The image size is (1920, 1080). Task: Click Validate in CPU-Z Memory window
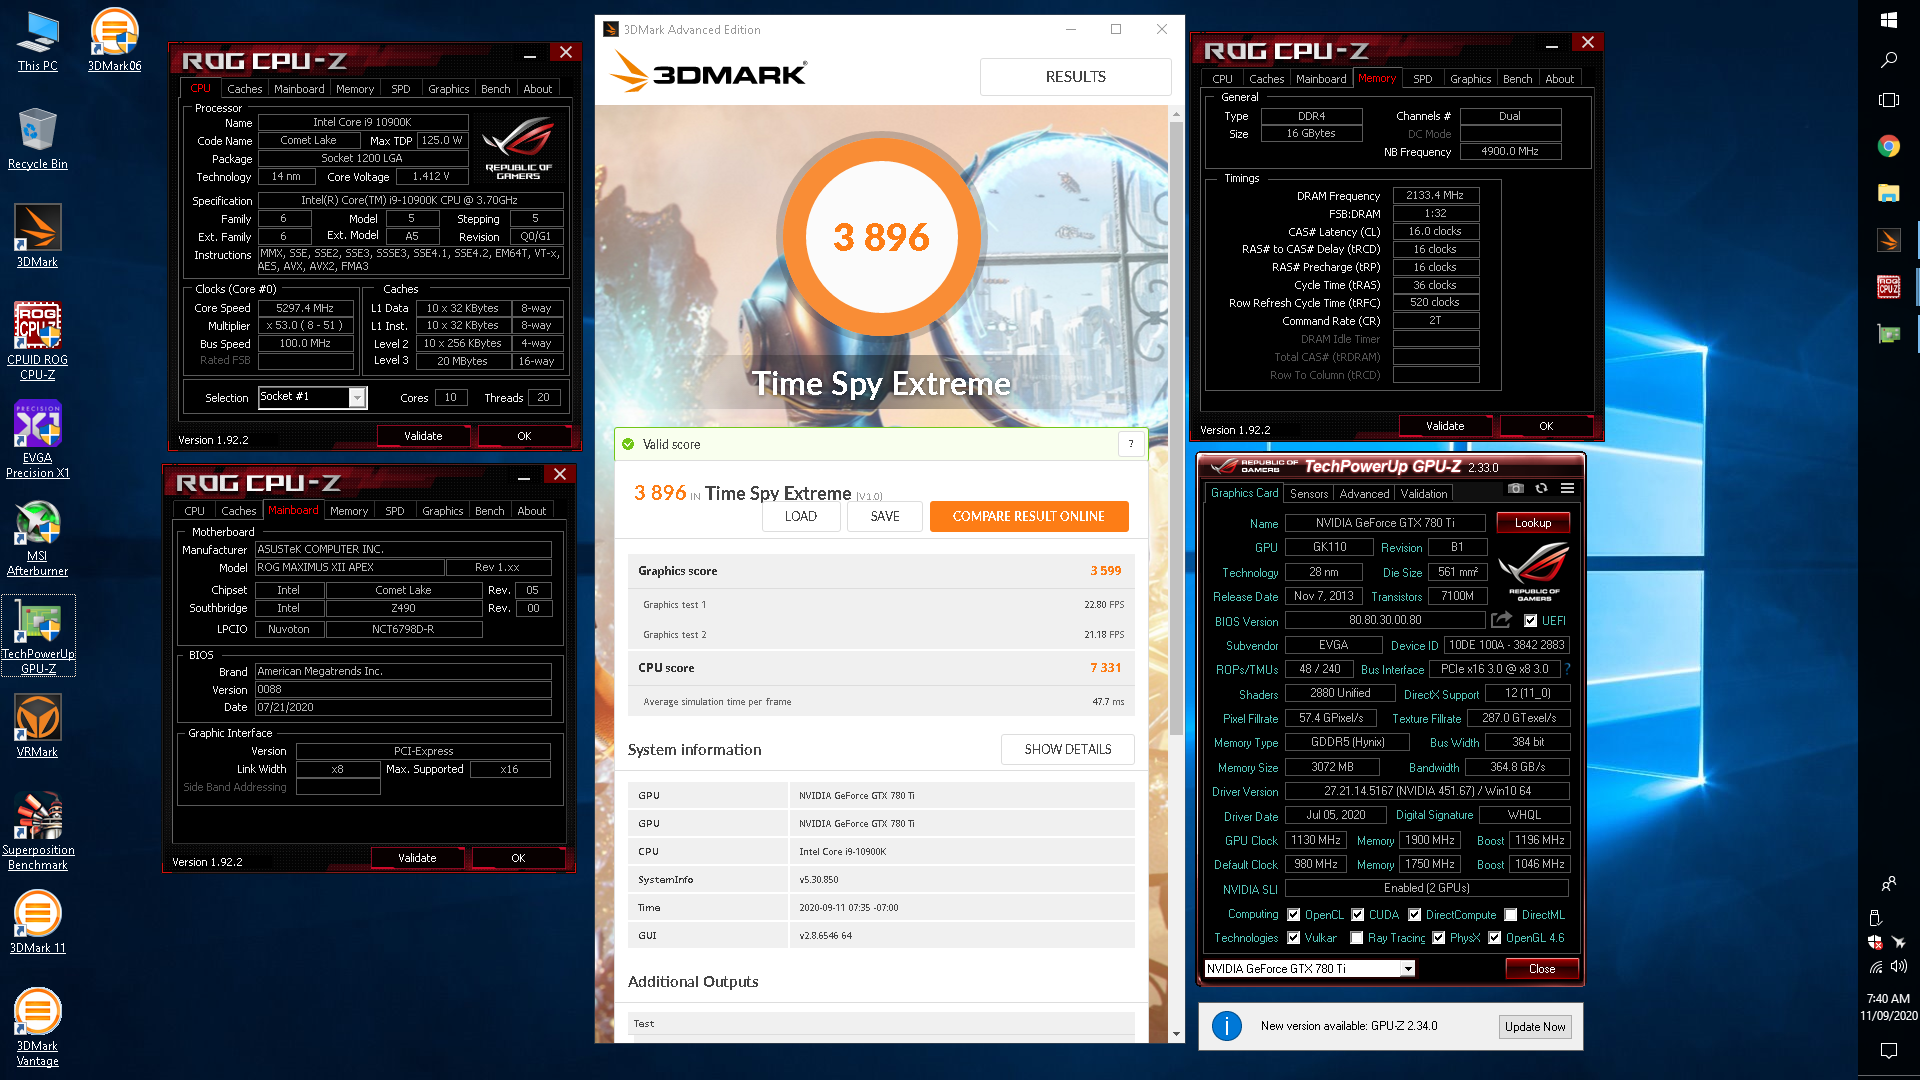1445,426
